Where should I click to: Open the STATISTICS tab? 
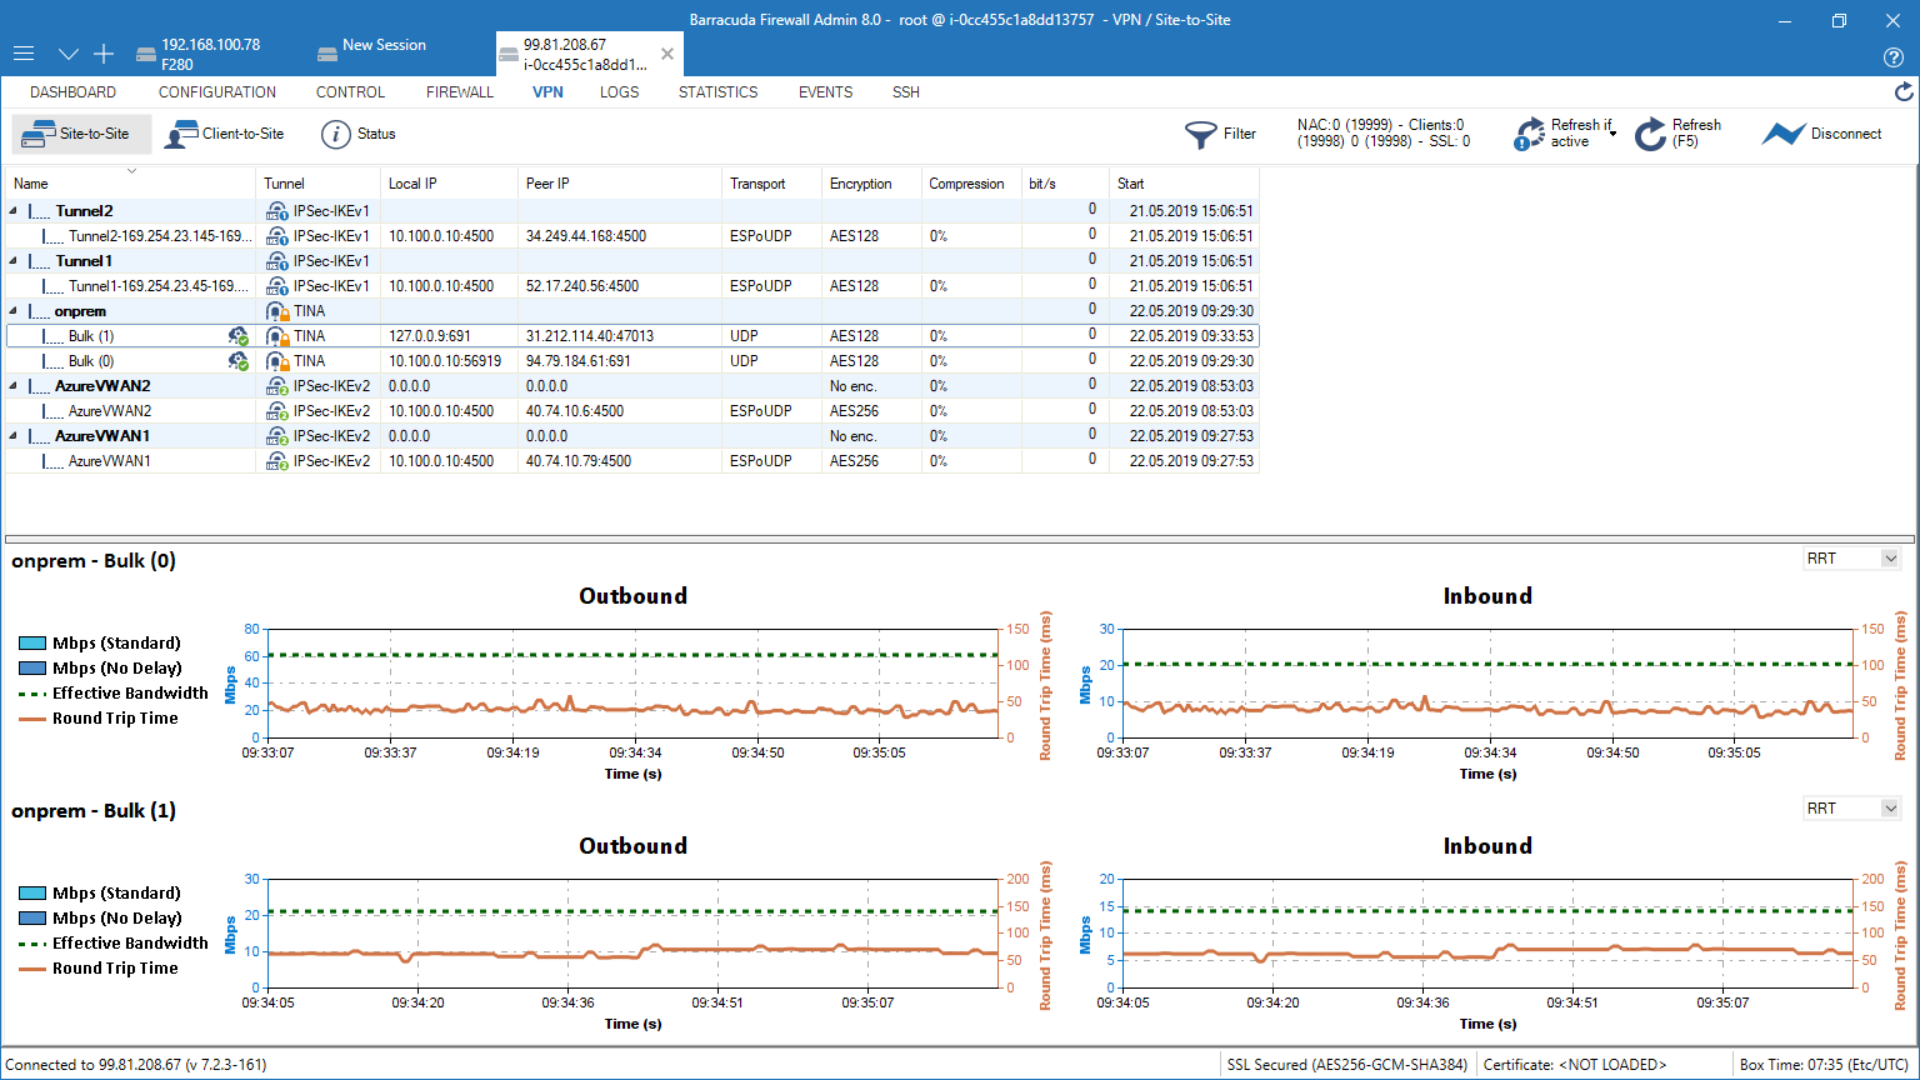point(718,92)
